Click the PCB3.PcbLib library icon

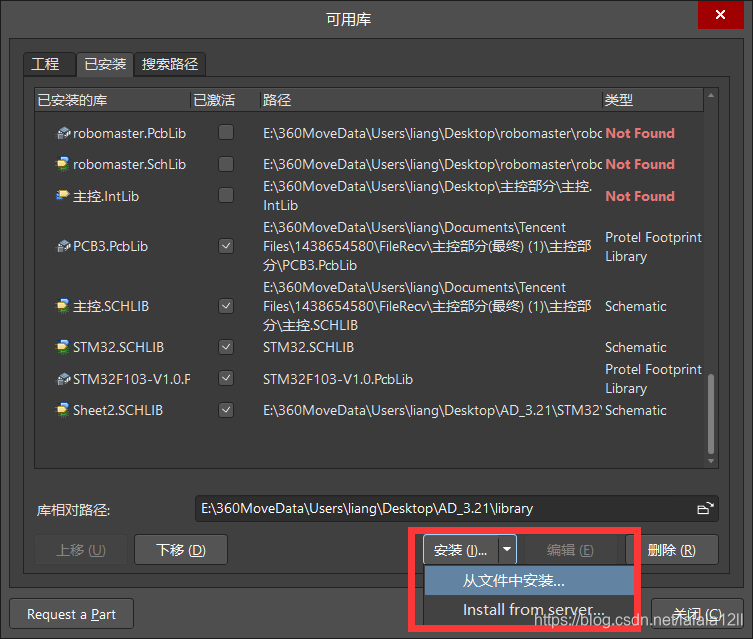(x=63, y=246)
